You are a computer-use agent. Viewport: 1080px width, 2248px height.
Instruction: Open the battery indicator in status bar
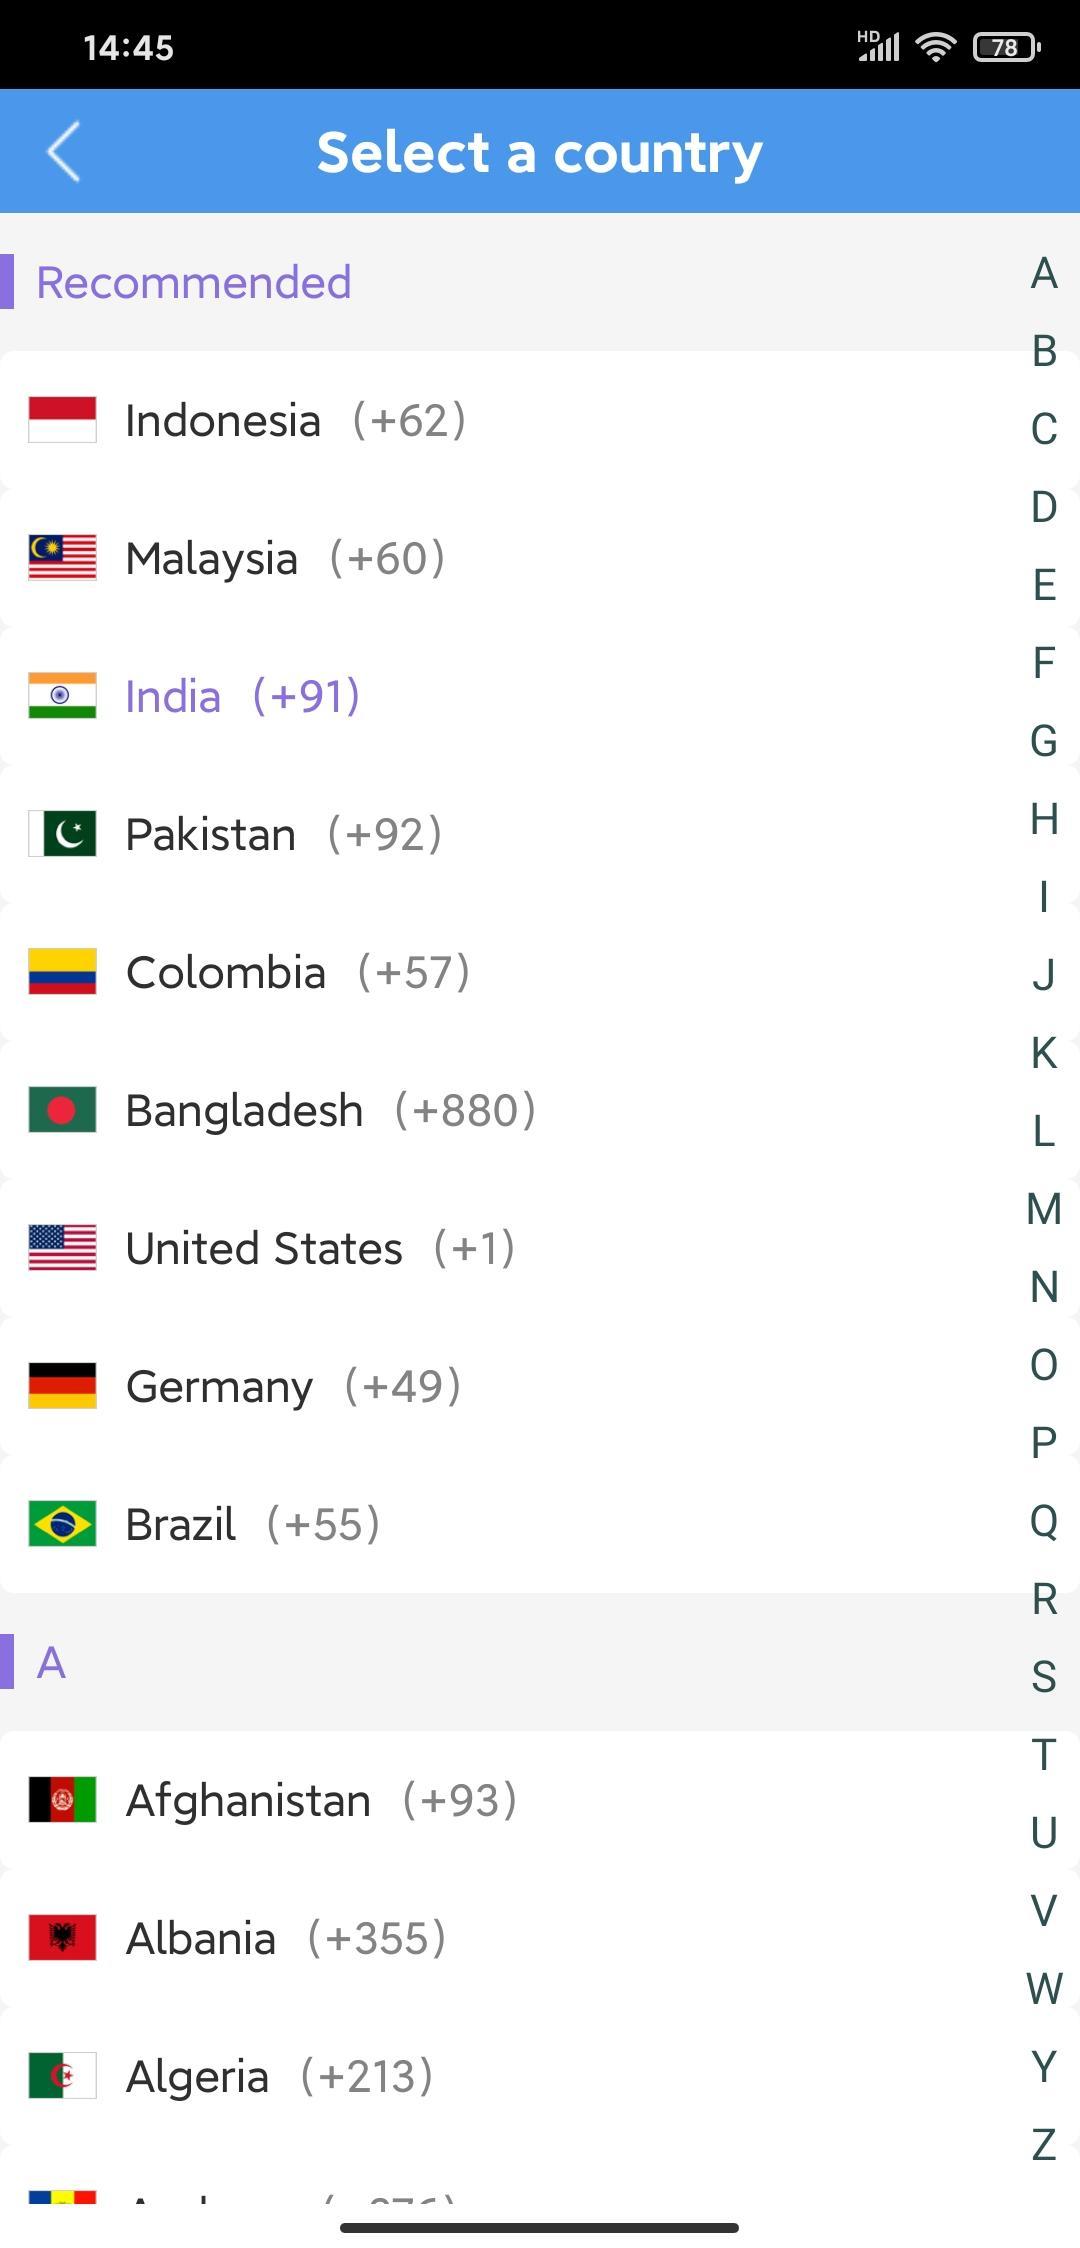coord(1007,47)
